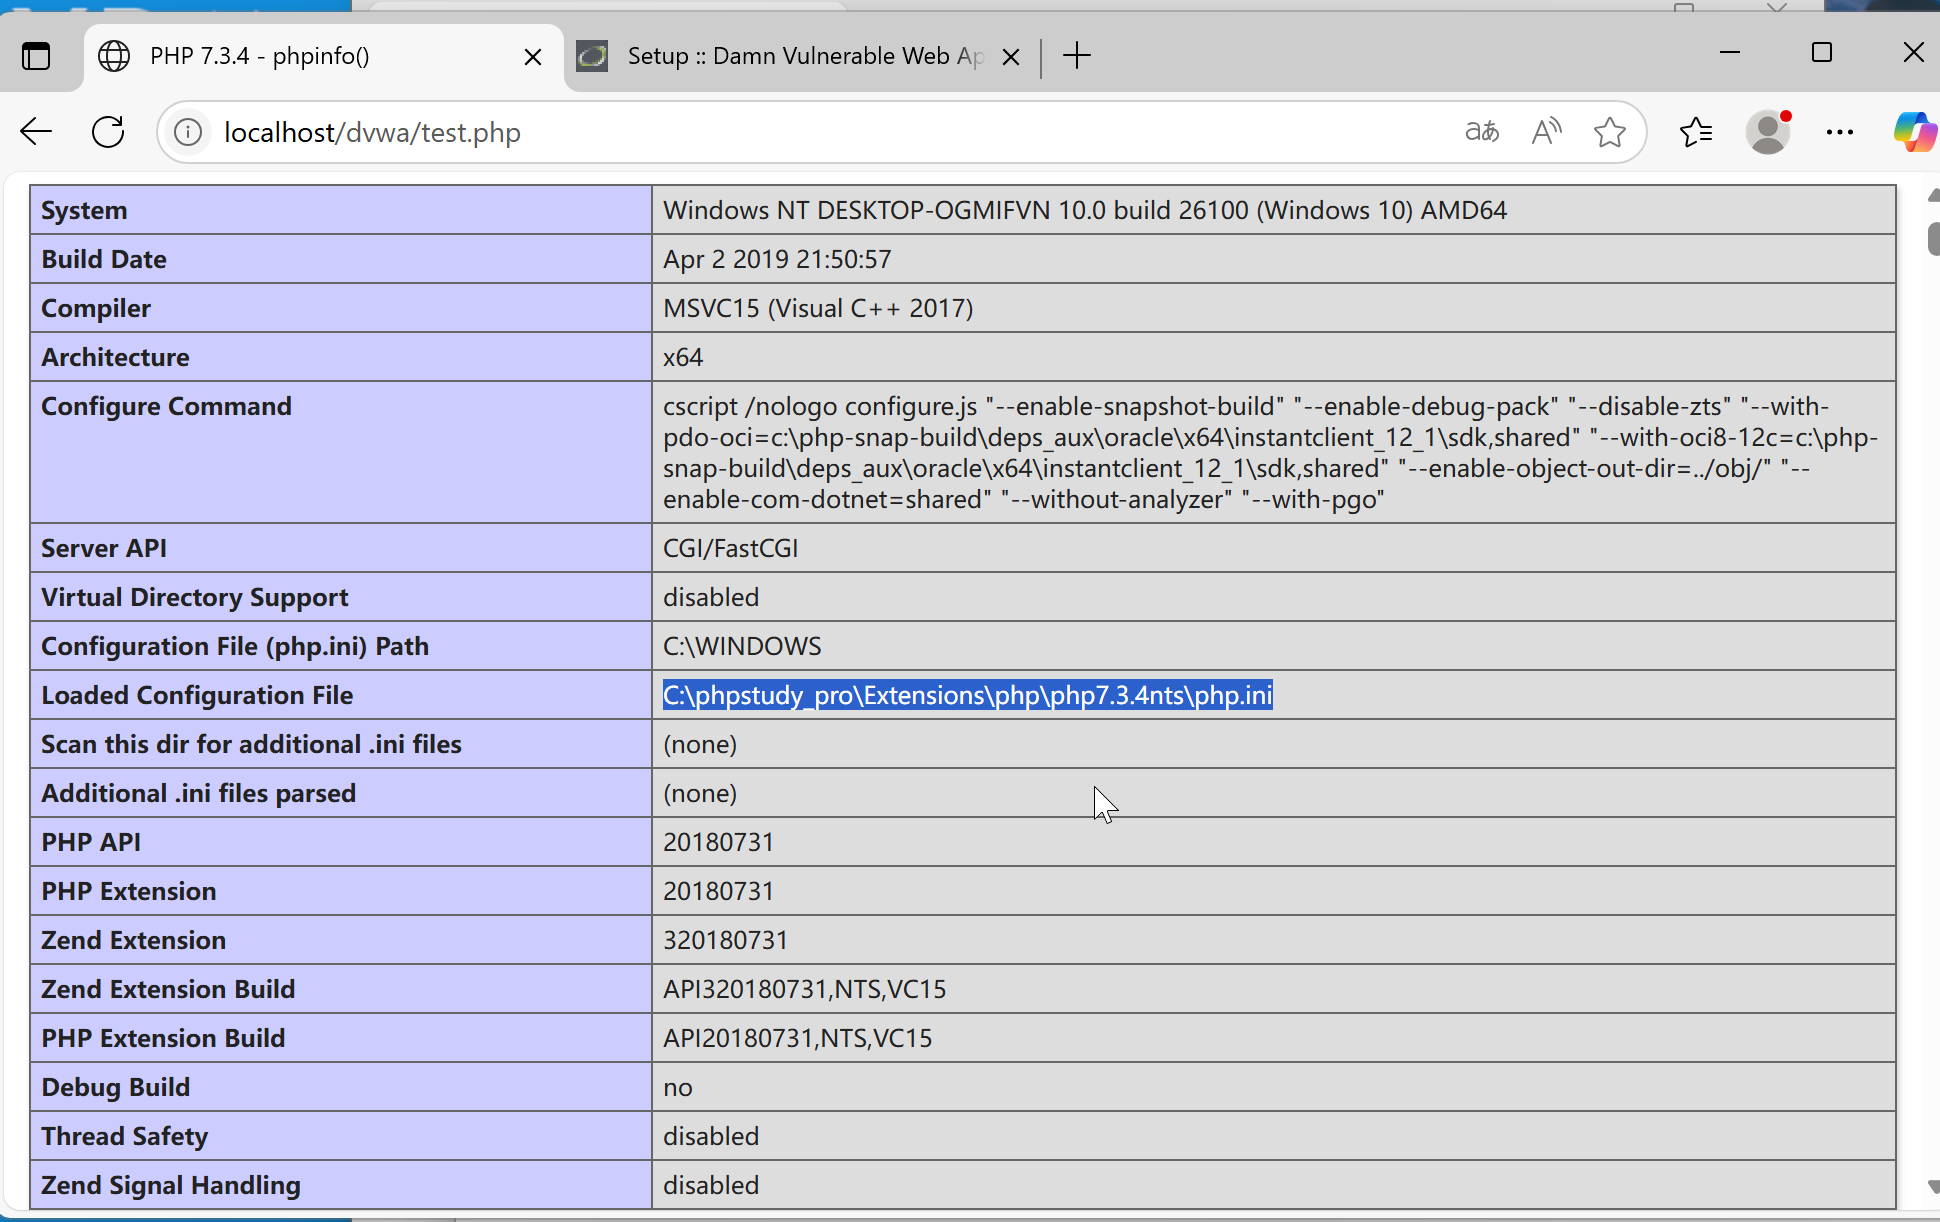Reload the phpinfo page
Screen dimensions: 1940x1222
coord(108,132)
